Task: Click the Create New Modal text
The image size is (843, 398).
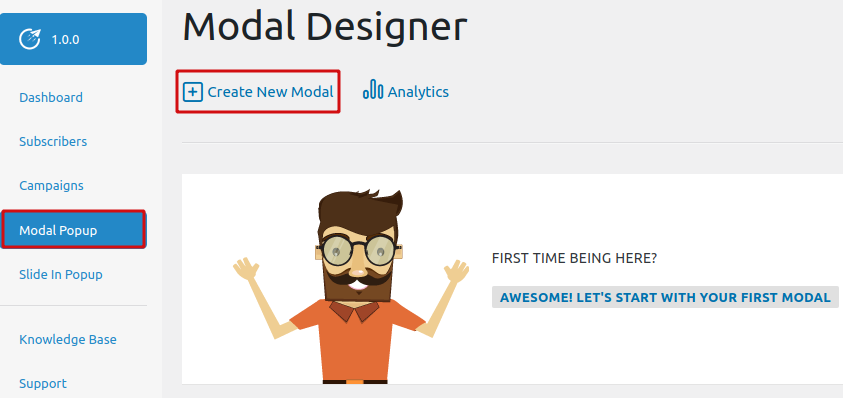Action: pos(270,92)
